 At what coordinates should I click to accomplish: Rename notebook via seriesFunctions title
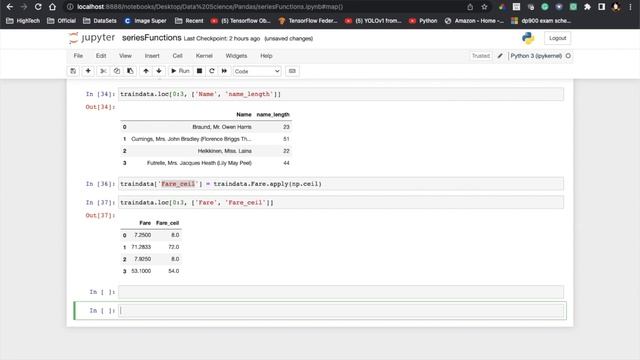152,38
